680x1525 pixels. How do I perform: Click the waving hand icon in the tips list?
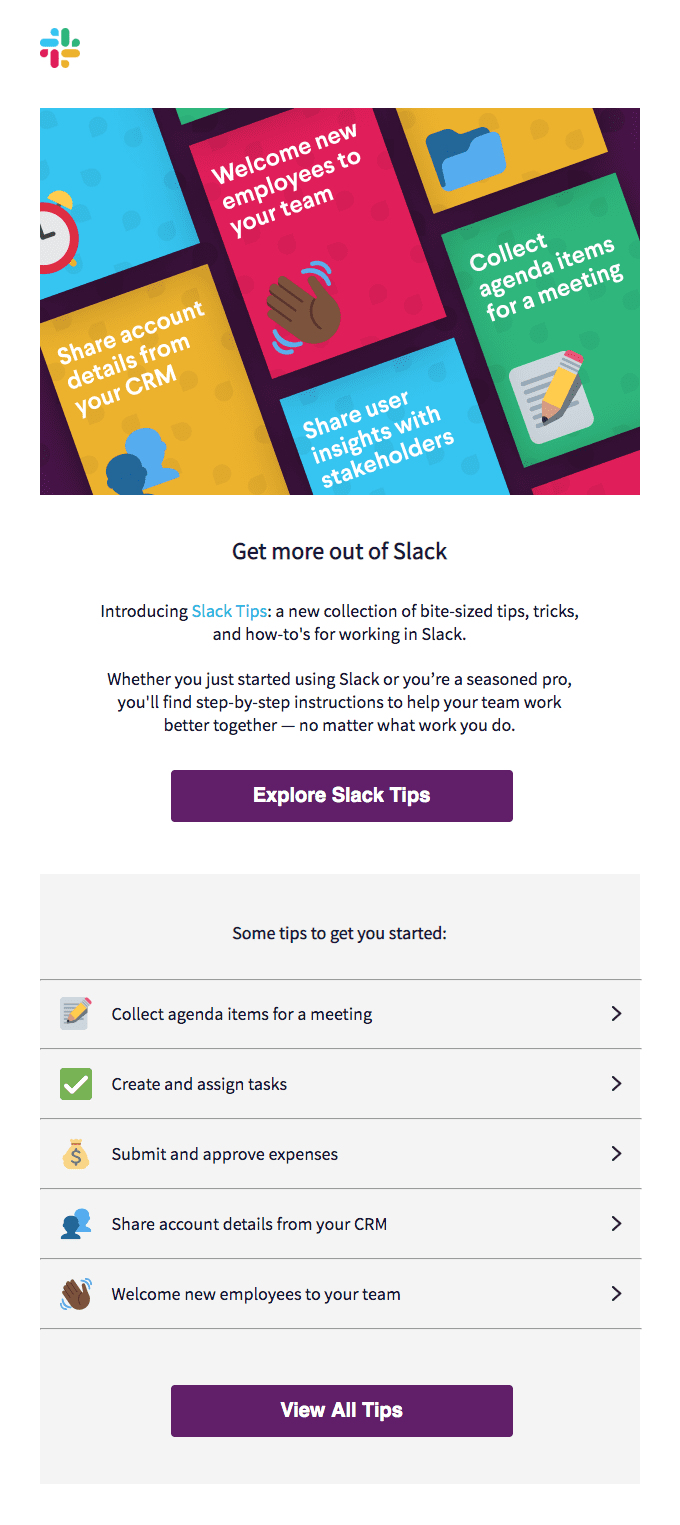pyautogui.click(x=76, y=1294)
